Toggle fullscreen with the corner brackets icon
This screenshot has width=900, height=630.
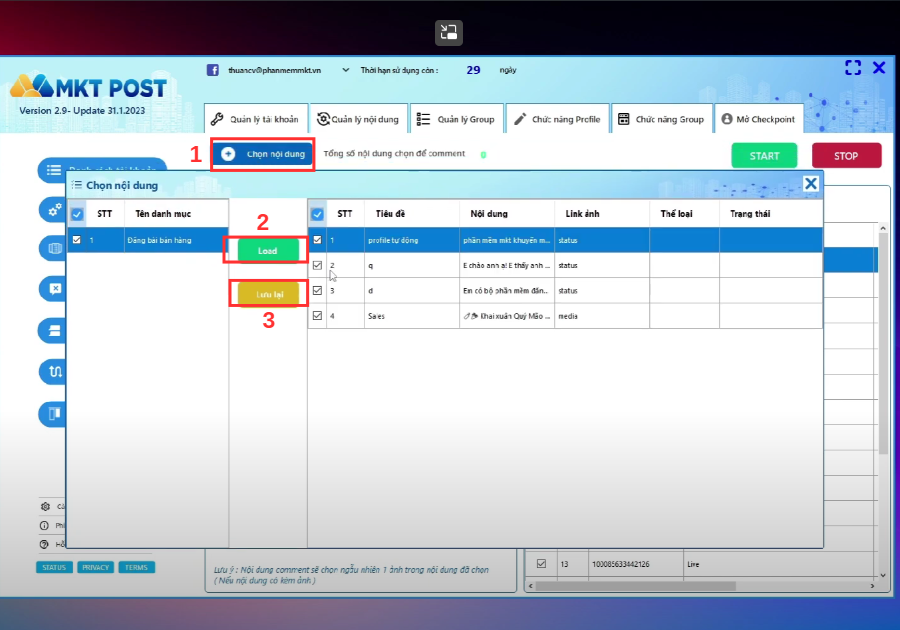[x=853, y=68]
